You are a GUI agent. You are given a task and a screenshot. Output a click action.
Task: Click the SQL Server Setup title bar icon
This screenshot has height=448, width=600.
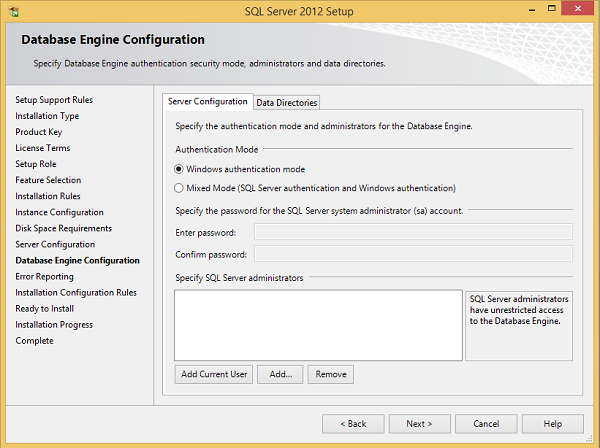[12, 11]
